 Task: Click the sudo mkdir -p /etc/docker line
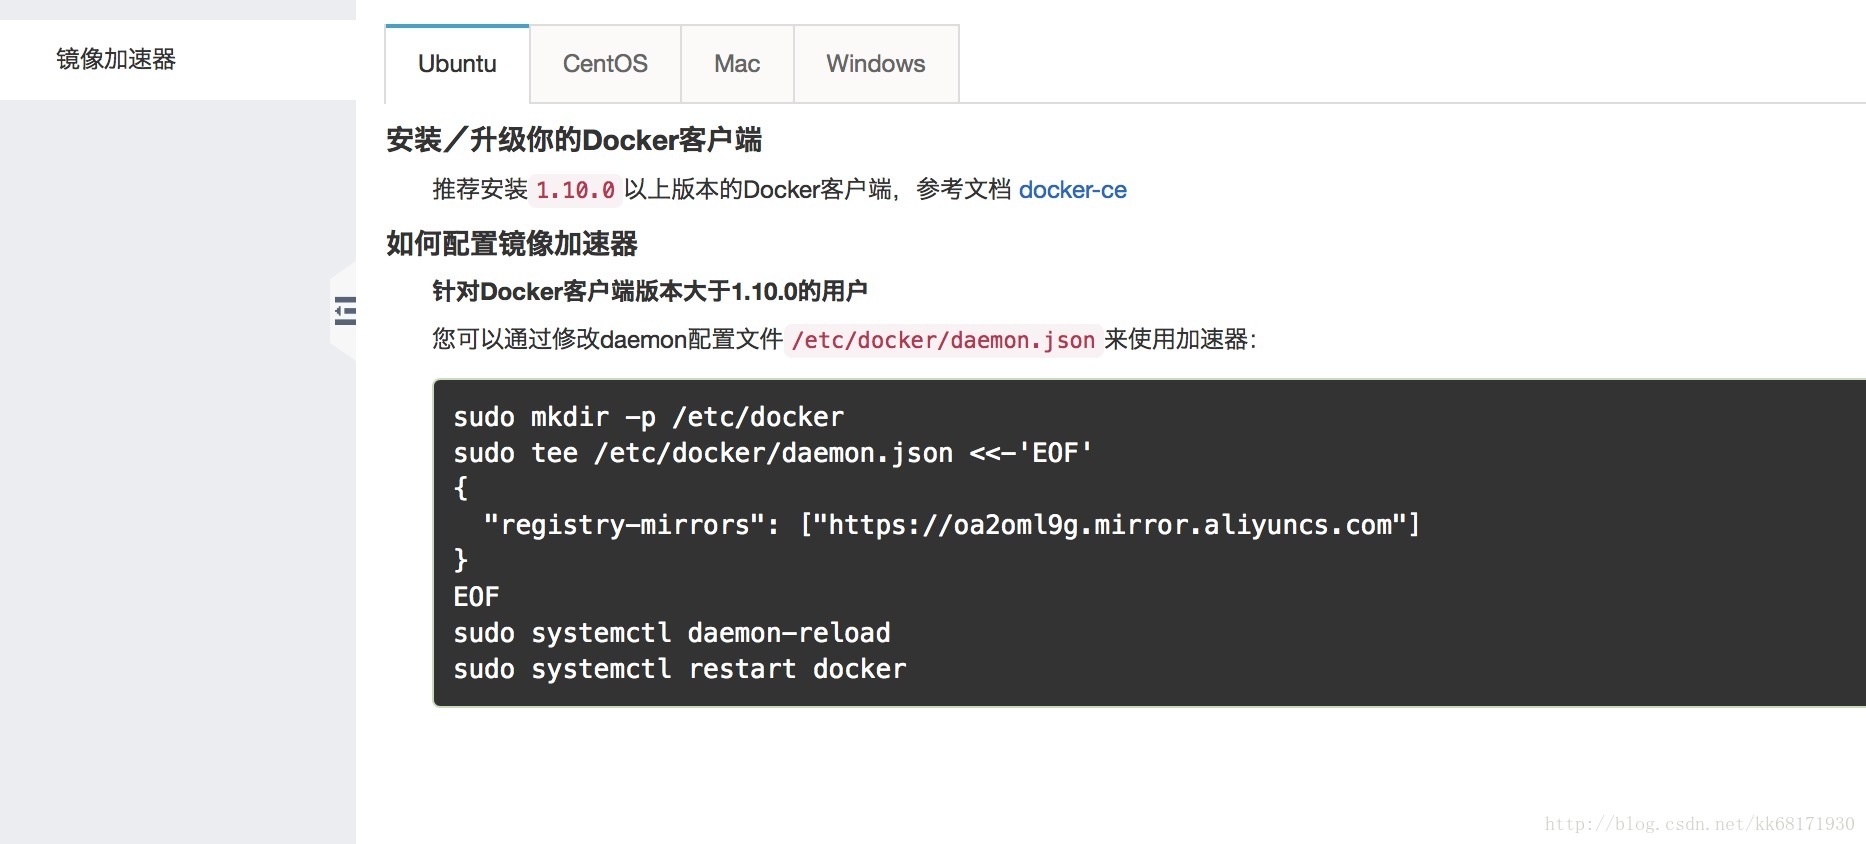(648, 417)
